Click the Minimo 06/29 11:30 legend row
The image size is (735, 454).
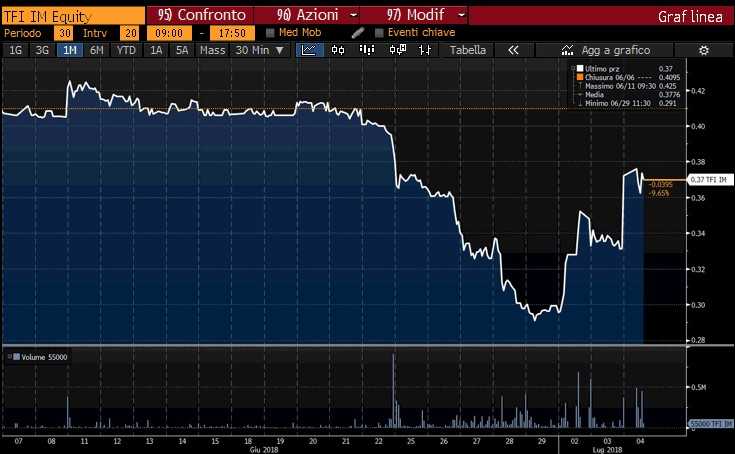tap(627, 103)
